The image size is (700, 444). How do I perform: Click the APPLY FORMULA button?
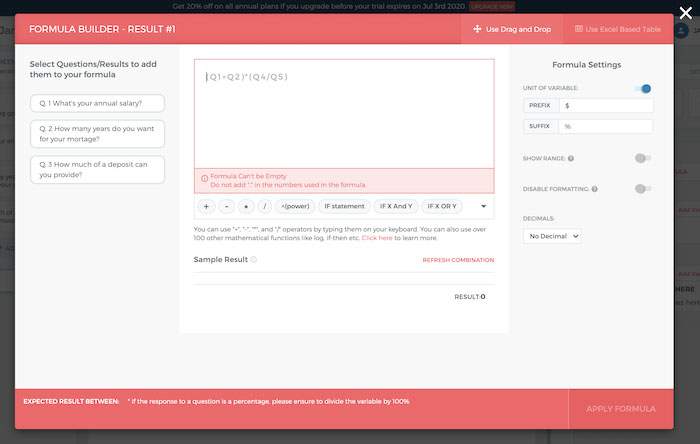(x=621, y=409)
